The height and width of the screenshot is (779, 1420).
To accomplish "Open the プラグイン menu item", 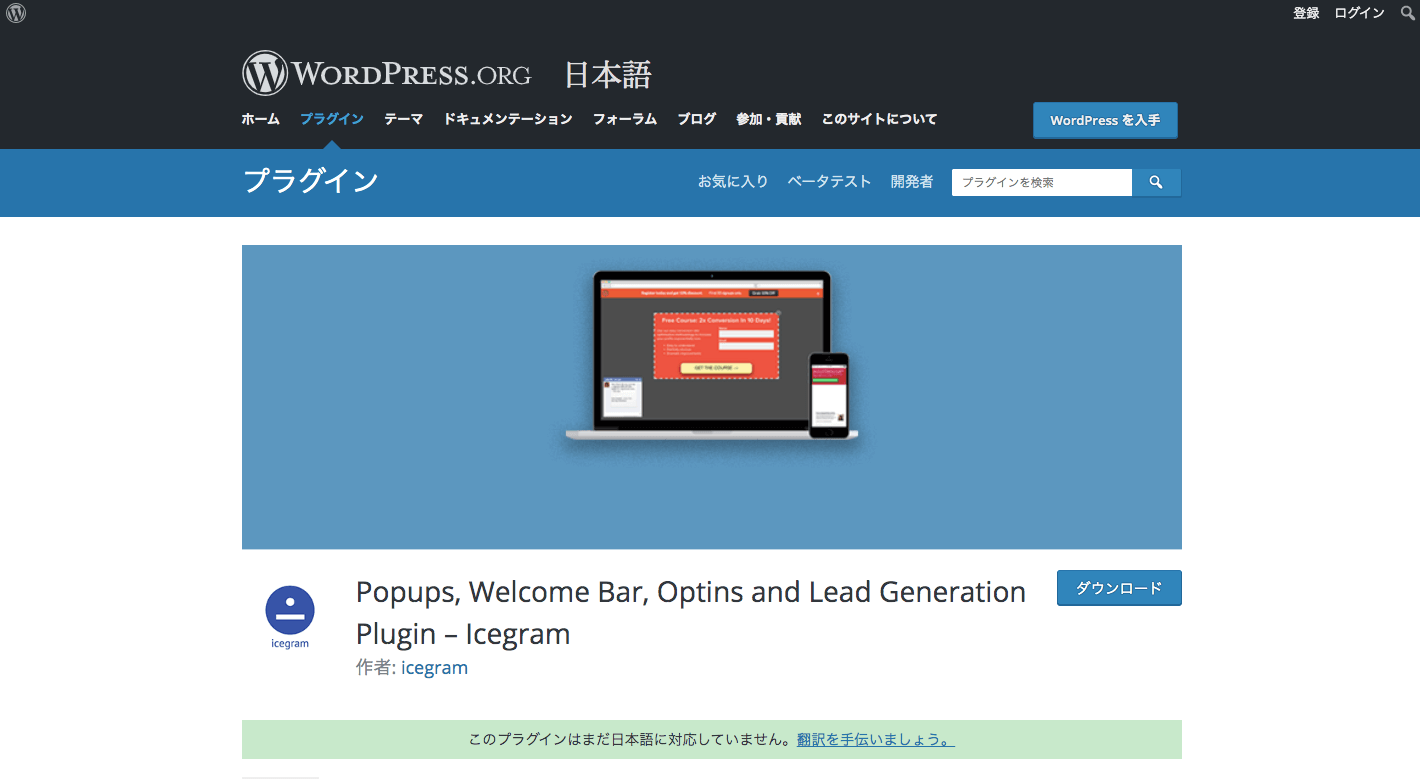I will click(332, 119).
